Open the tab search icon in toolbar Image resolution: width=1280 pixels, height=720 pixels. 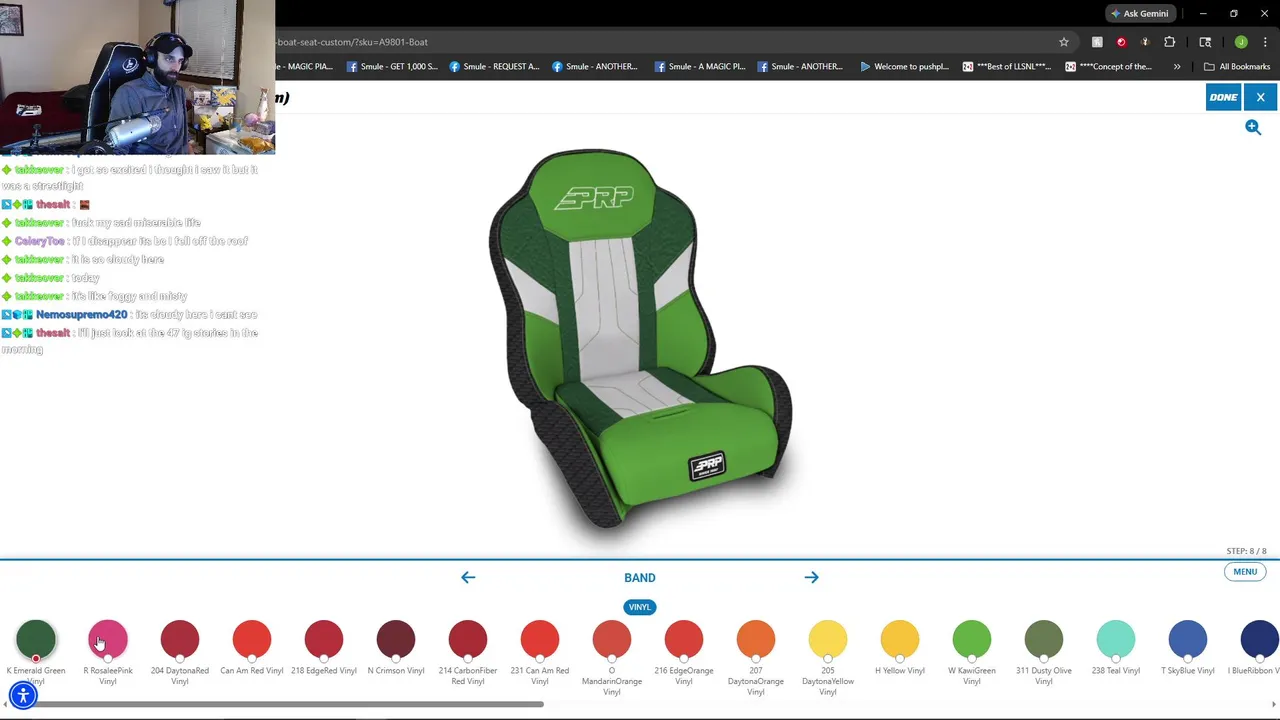(x=1205, y=42)
